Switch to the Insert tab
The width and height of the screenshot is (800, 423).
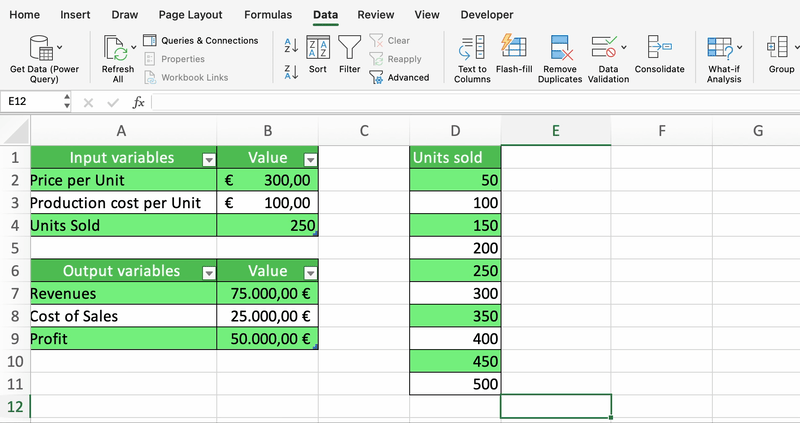[x=75, y=15]
